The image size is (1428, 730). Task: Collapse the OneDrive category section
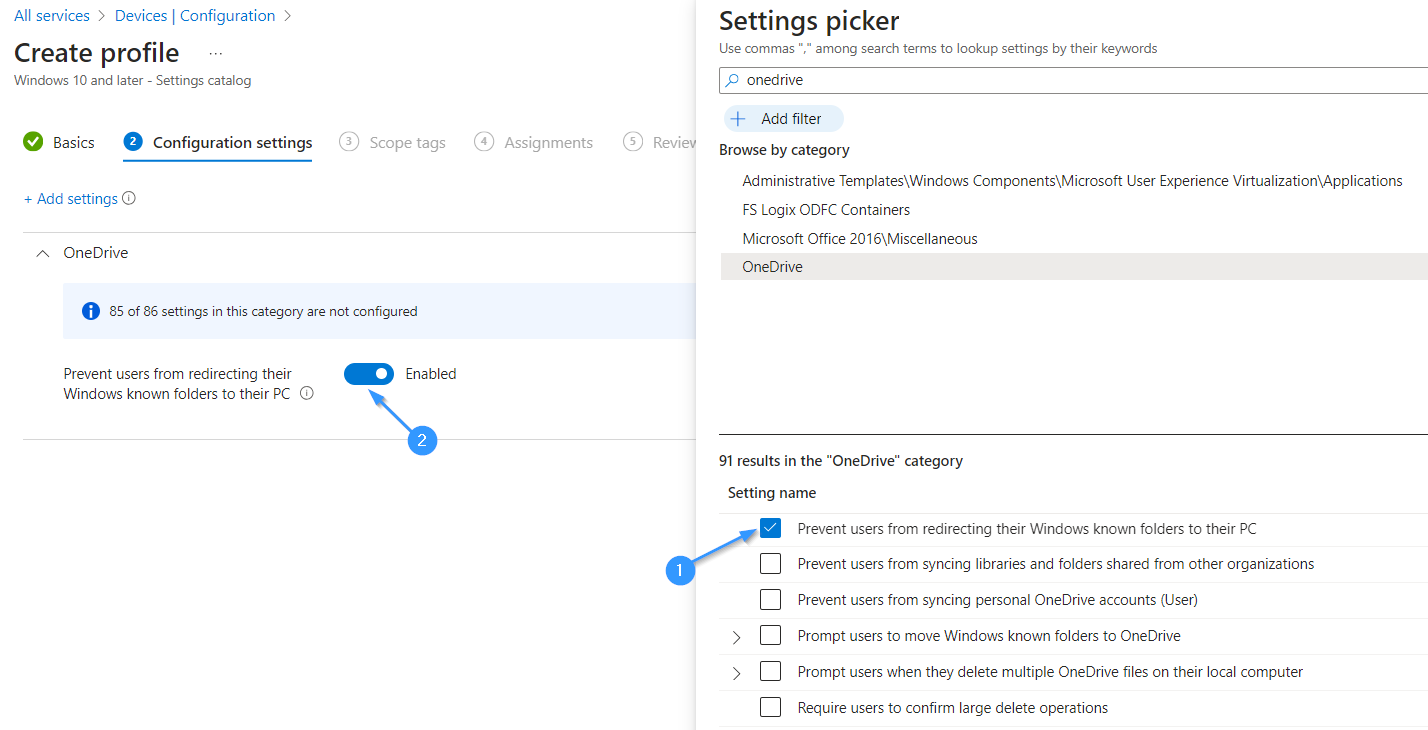[42, 254]
